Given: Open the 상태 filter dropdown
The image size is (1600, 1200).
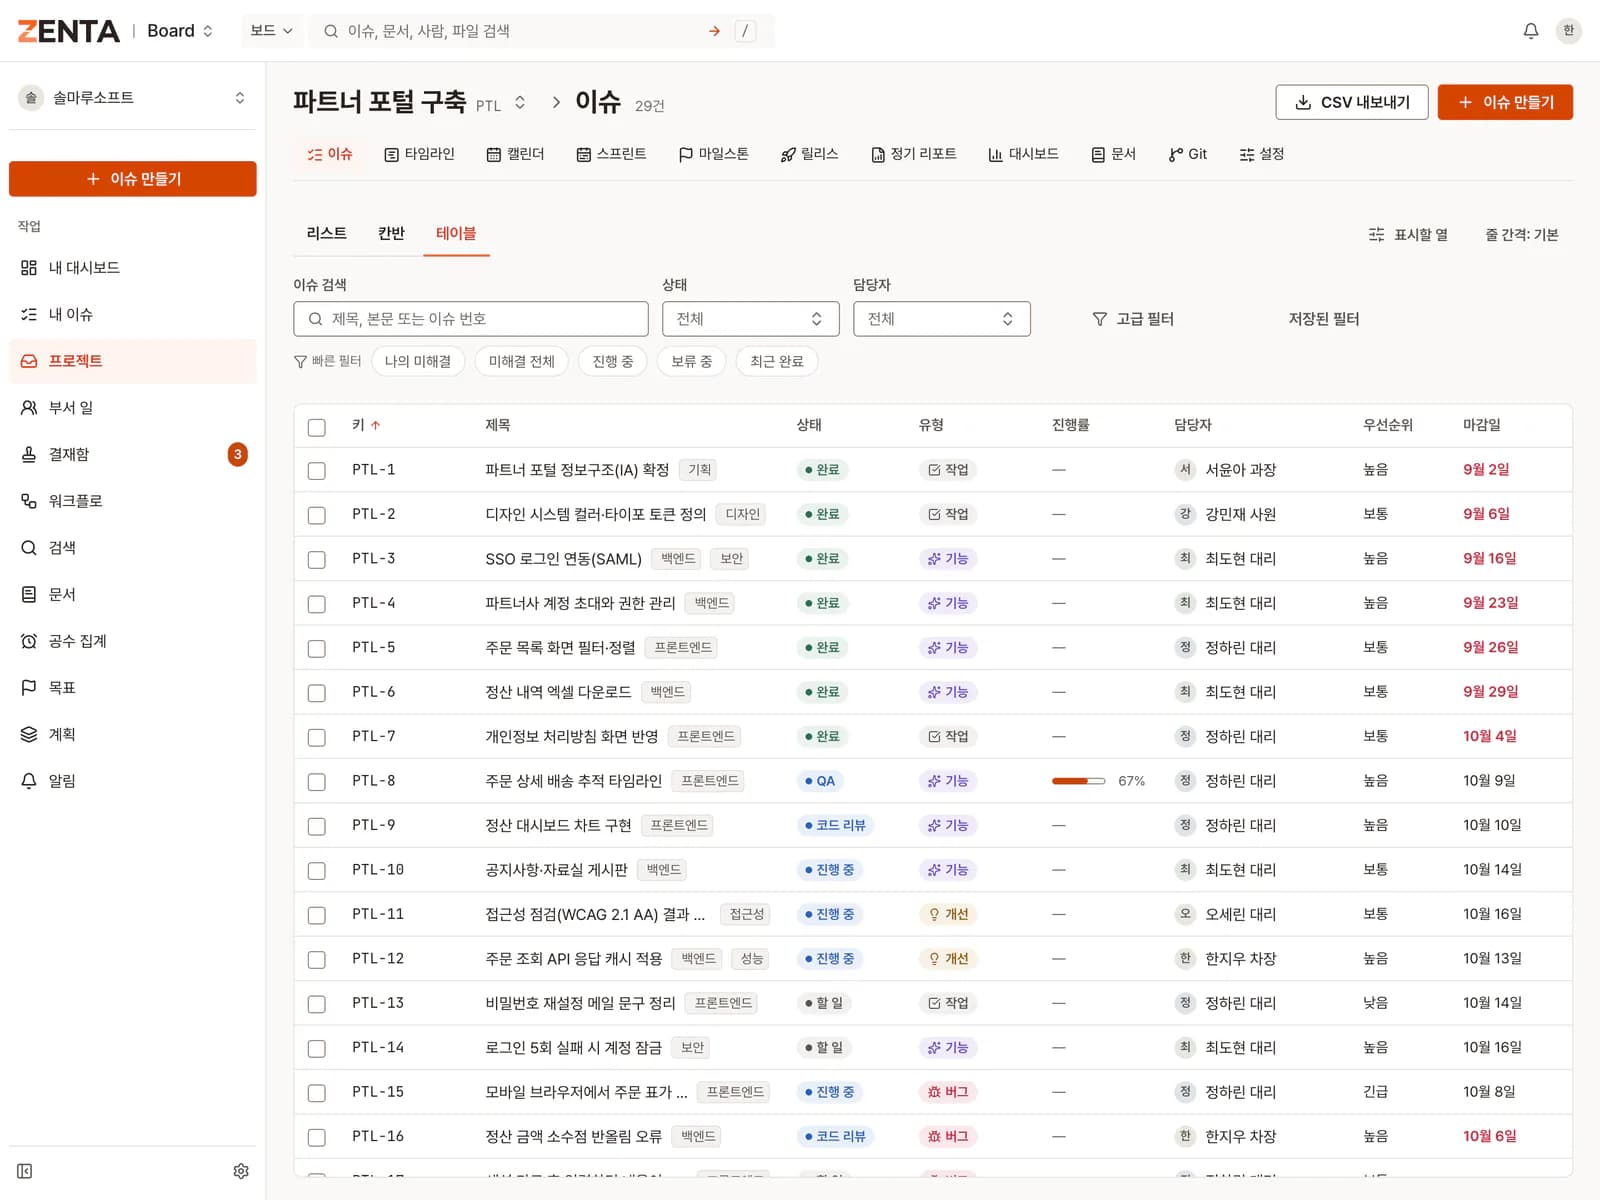Looking at the screenshot, I should tap(750, 319).
